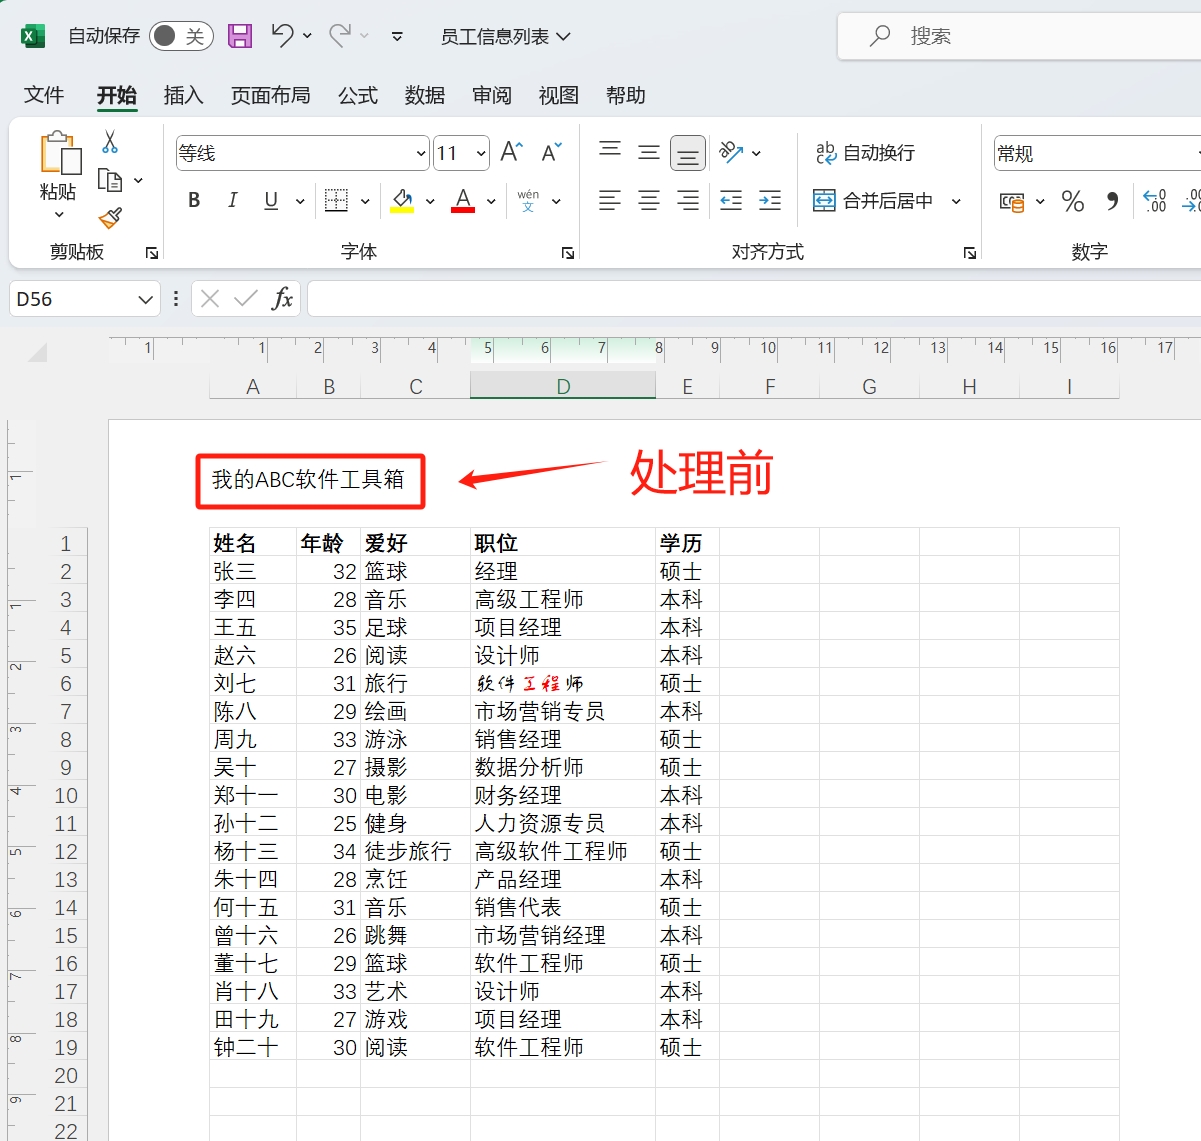Click the Cut (scissors) icon
Screen dimensions: 1201x1141
click(111, 142)
